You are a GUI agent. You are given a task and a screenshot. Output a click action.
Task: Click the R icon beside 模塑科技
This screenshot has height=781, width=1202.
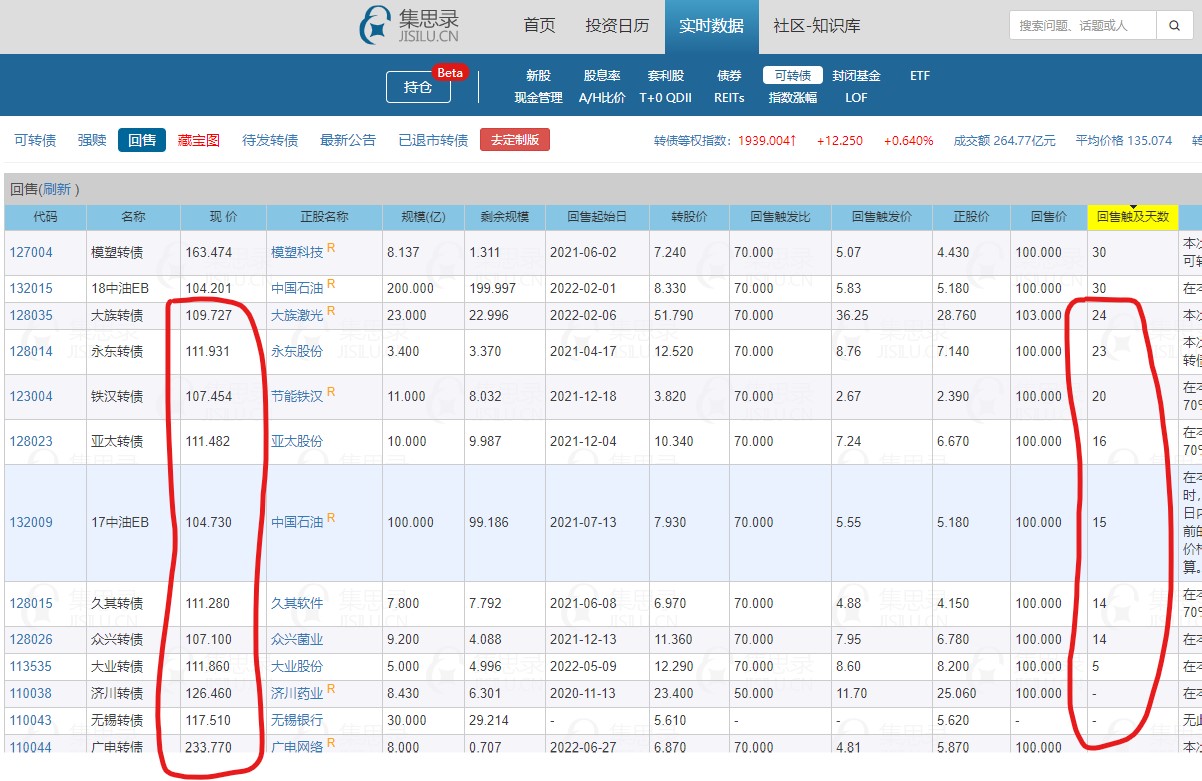pos(331,247)
